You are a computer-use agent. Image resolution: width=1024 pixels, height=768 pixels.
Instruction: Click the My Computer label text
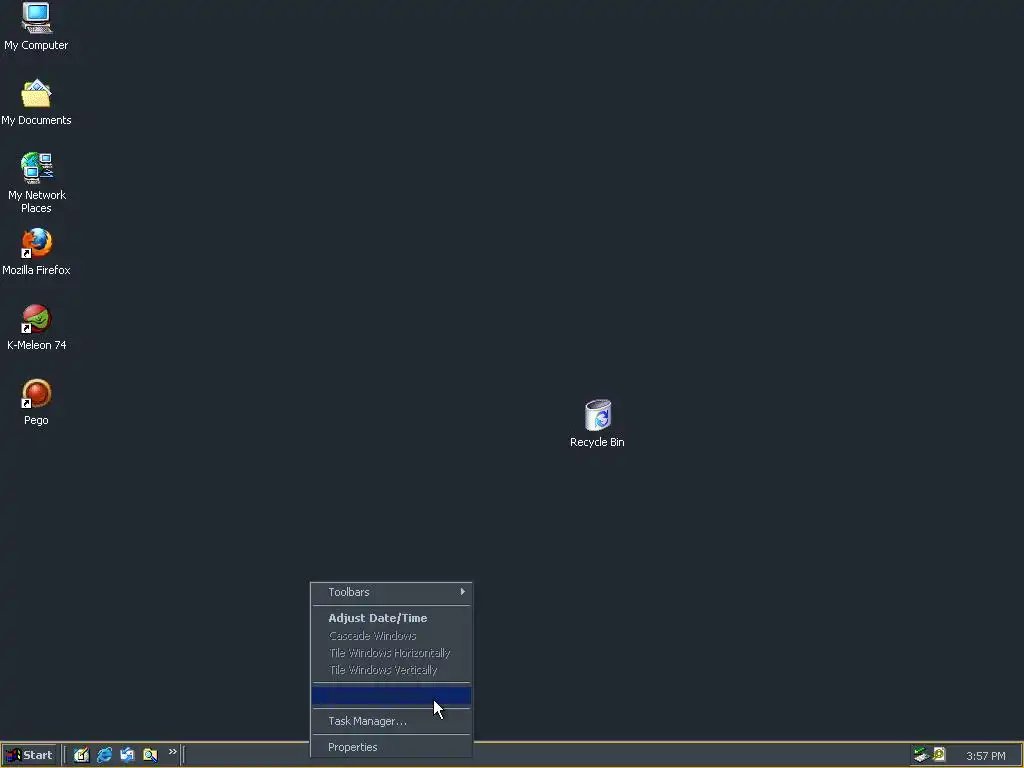(37, 45)
